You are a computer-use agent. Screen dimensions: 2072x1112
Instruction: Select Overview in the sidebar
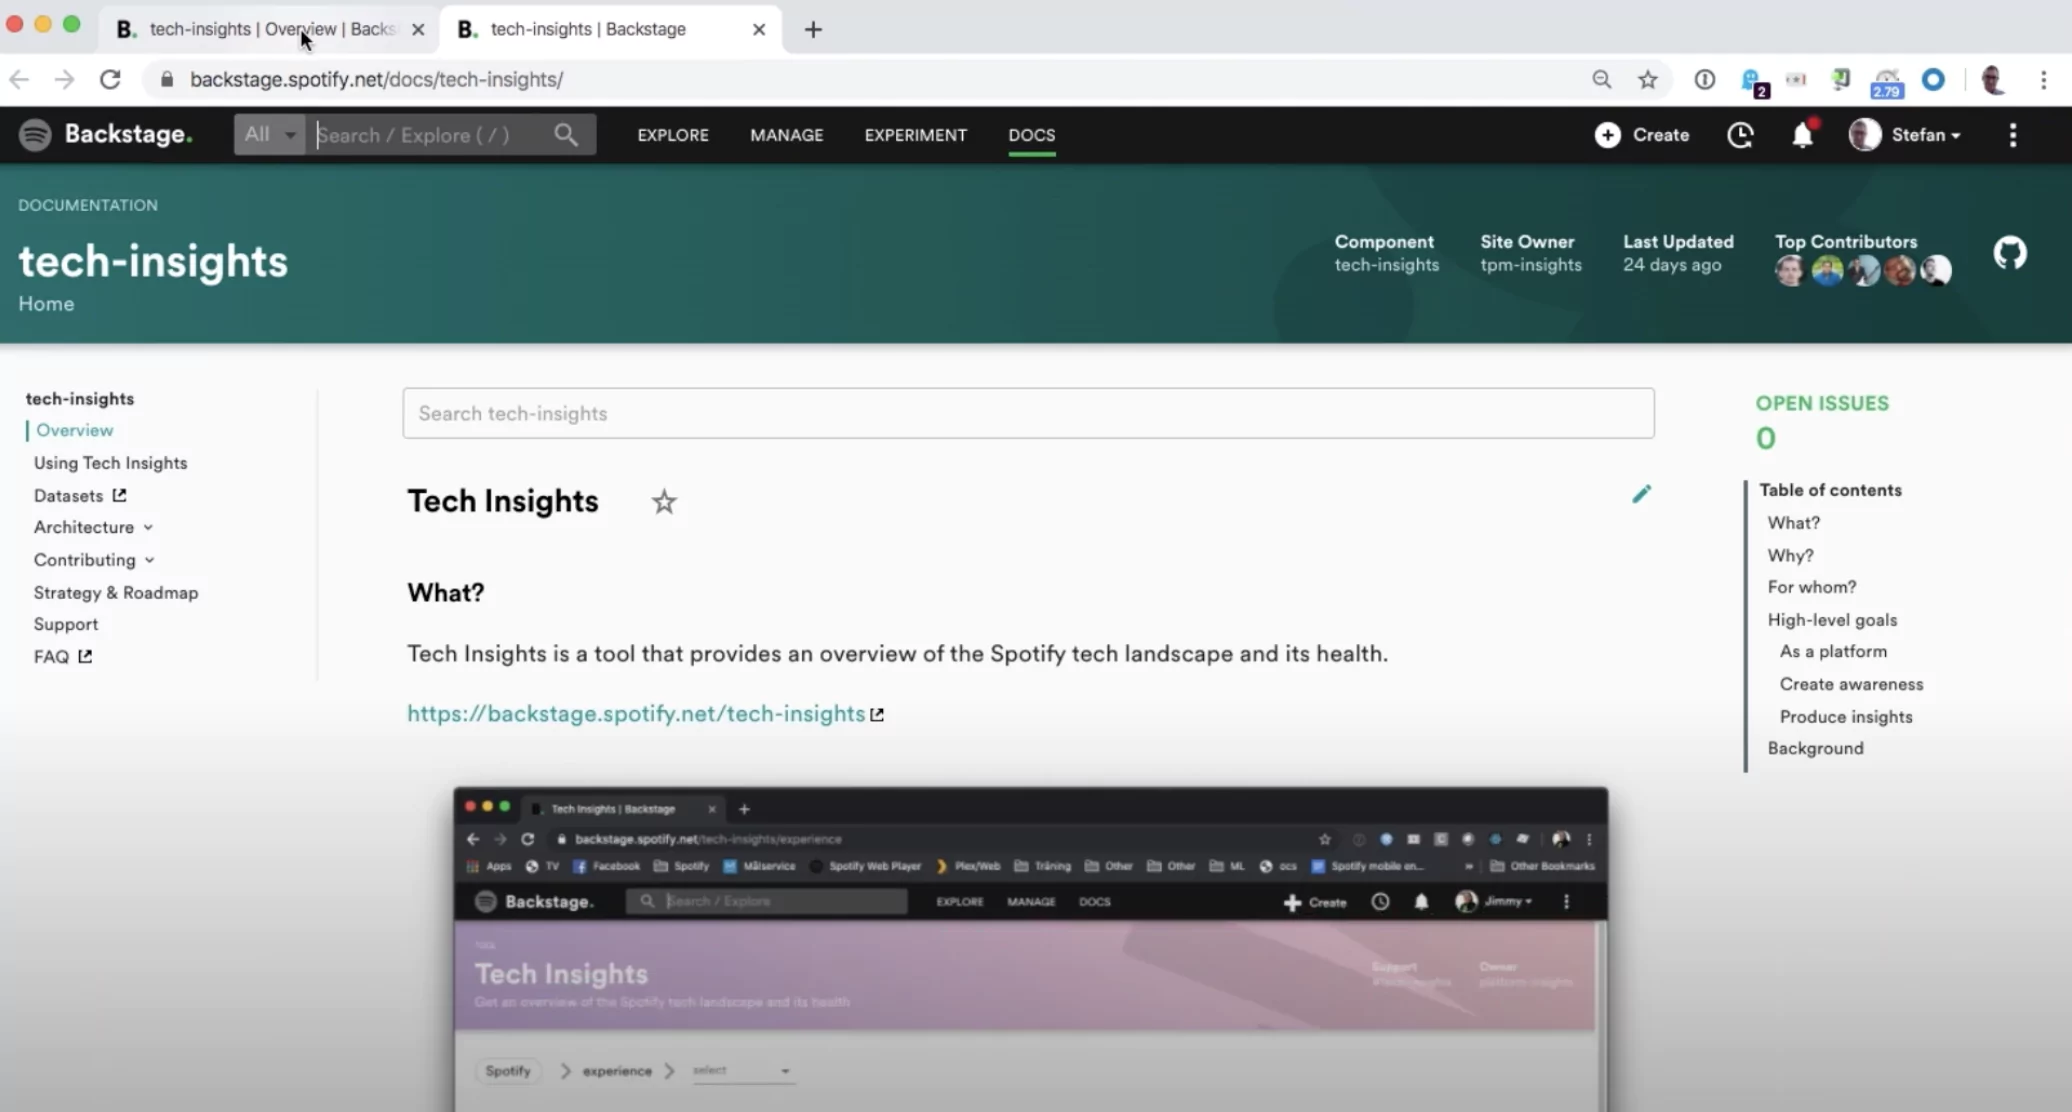tap(75, 430)
